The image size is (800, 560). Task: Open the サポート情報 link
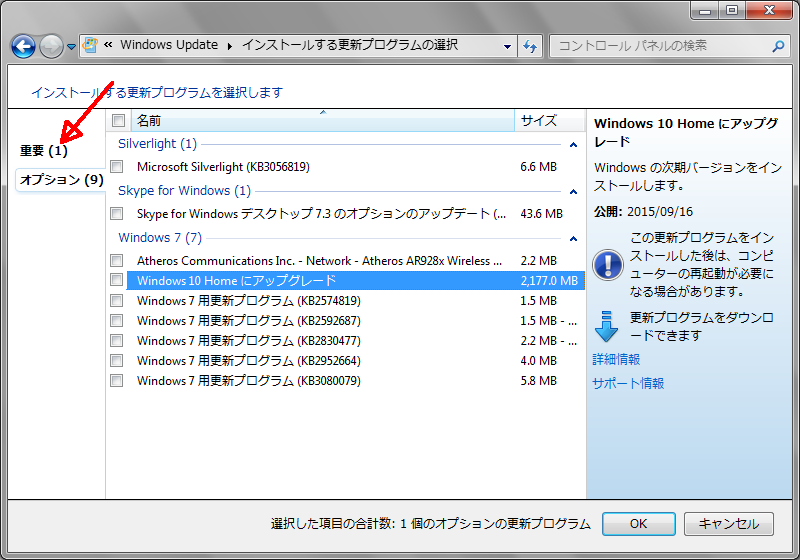point(628,384)
